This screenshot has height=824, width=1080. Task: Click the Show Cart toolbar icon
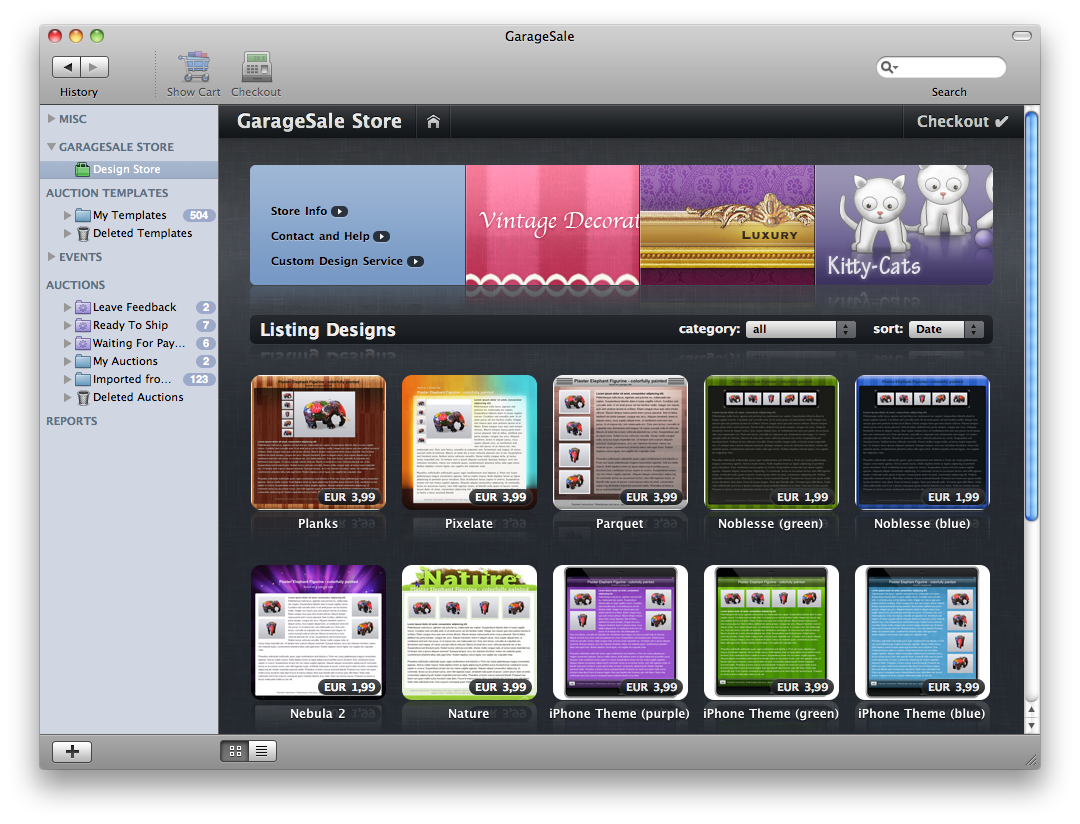196,67
